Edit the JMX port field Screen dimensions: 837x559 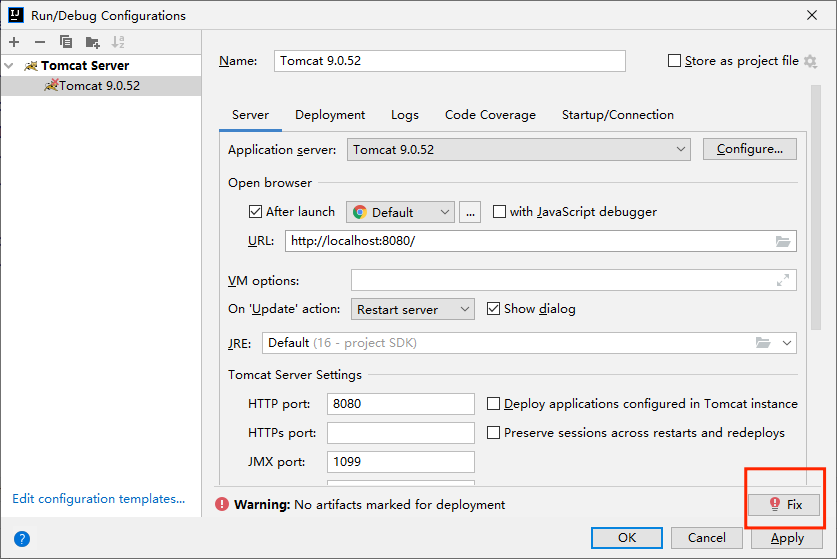pos(400,462)
